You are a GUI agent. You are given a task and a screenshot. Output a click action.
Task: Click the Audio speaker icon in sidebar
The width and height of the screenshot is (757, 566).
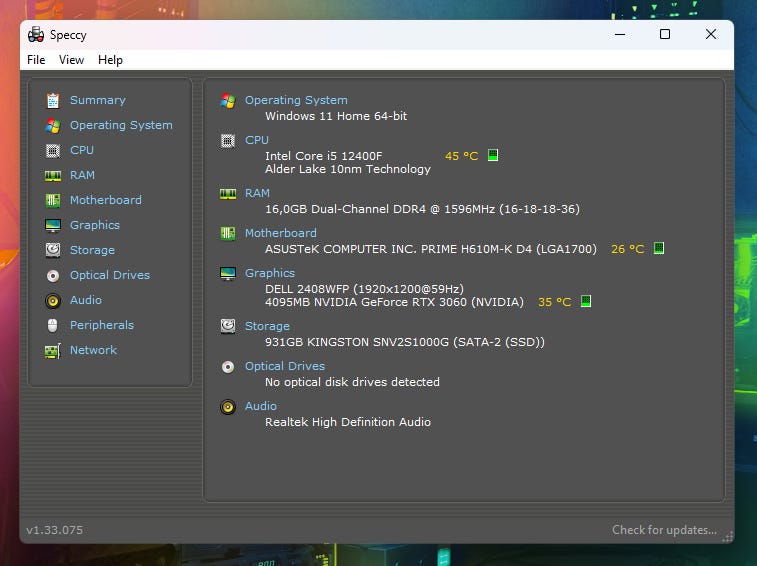click(x=52, y=300)
